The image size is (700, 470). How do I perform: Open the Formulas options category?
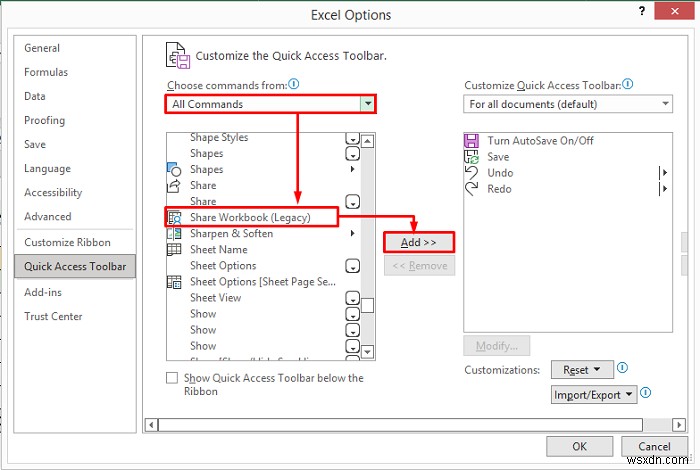46,72
